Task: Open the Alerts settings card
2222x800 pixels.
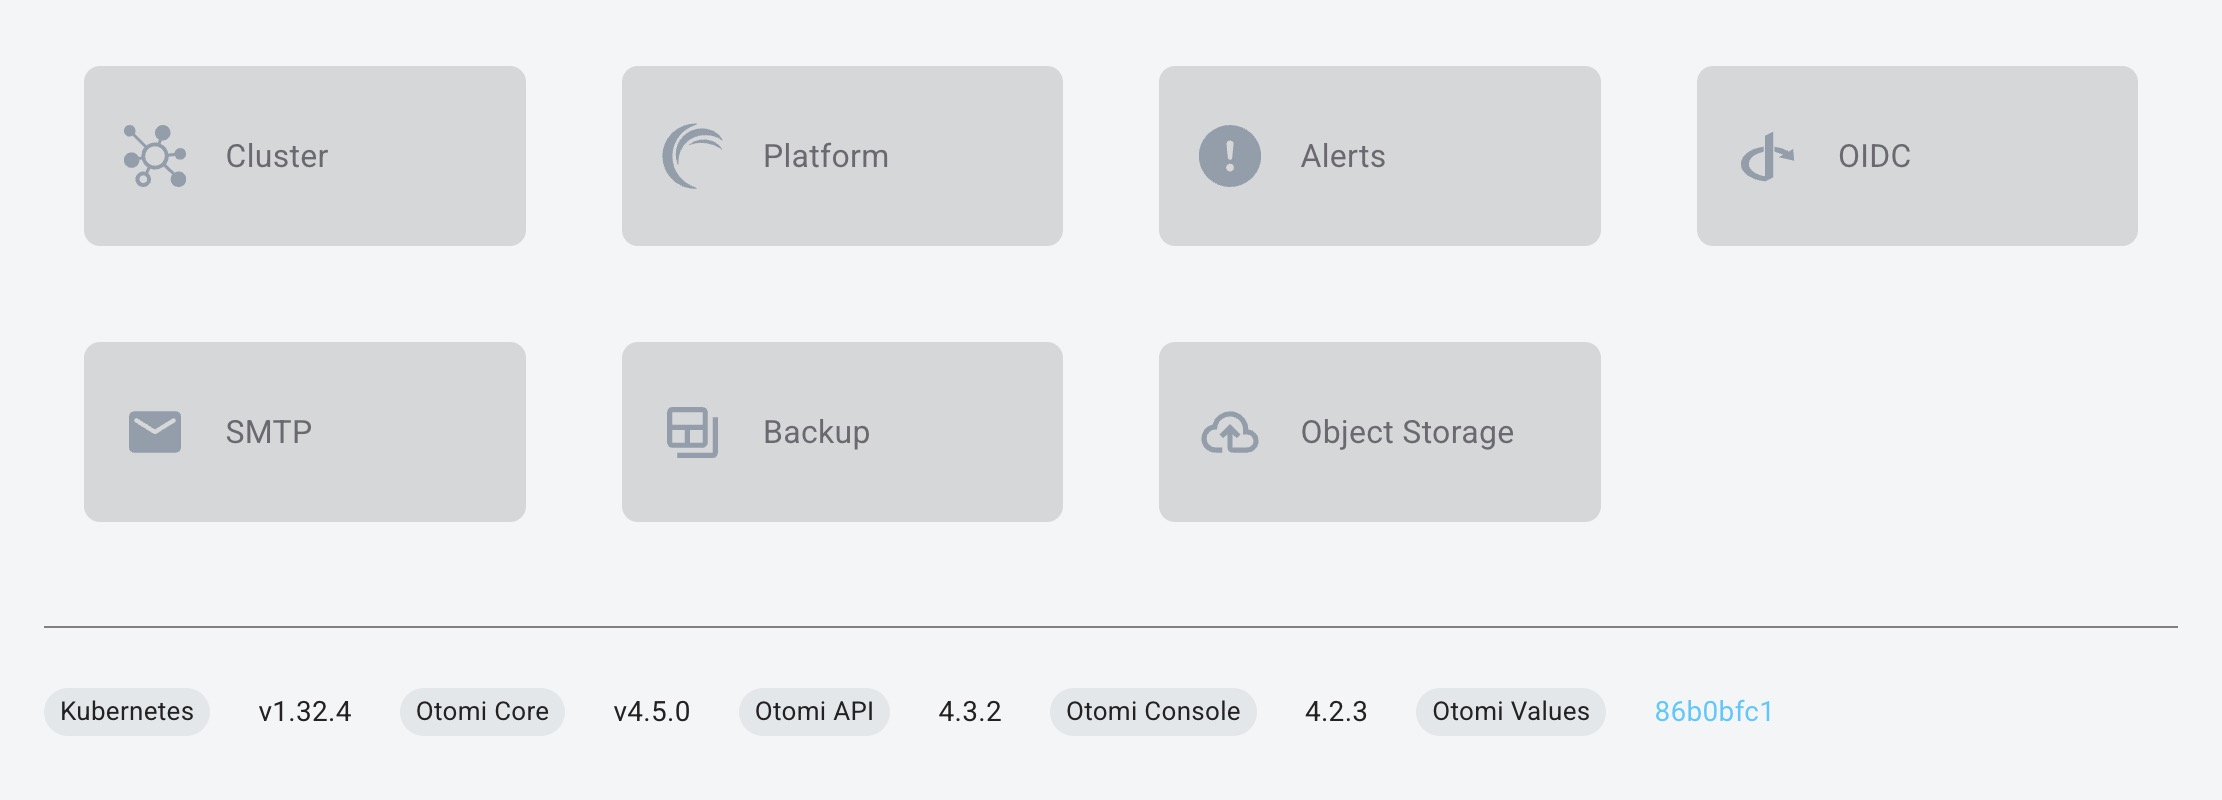Action: click(1379, 156)
